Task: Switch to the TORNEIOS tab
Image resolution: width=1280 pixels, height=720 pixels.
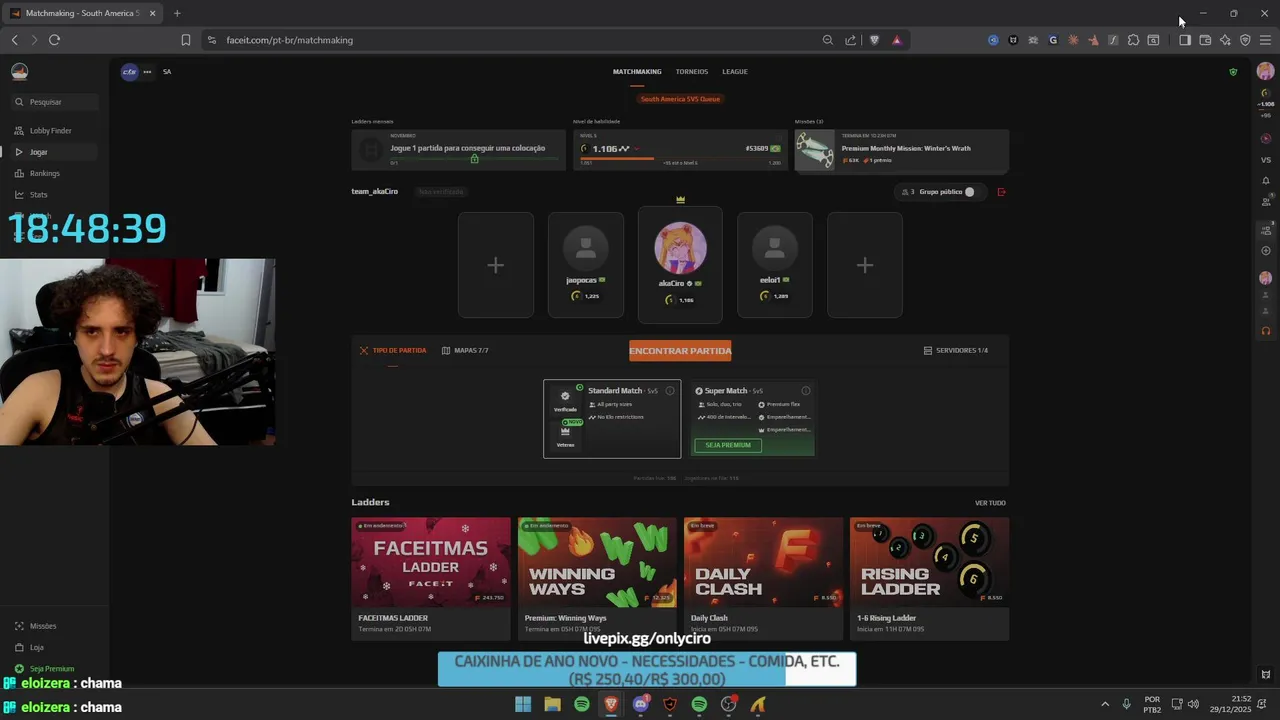Action: point(691,72)
